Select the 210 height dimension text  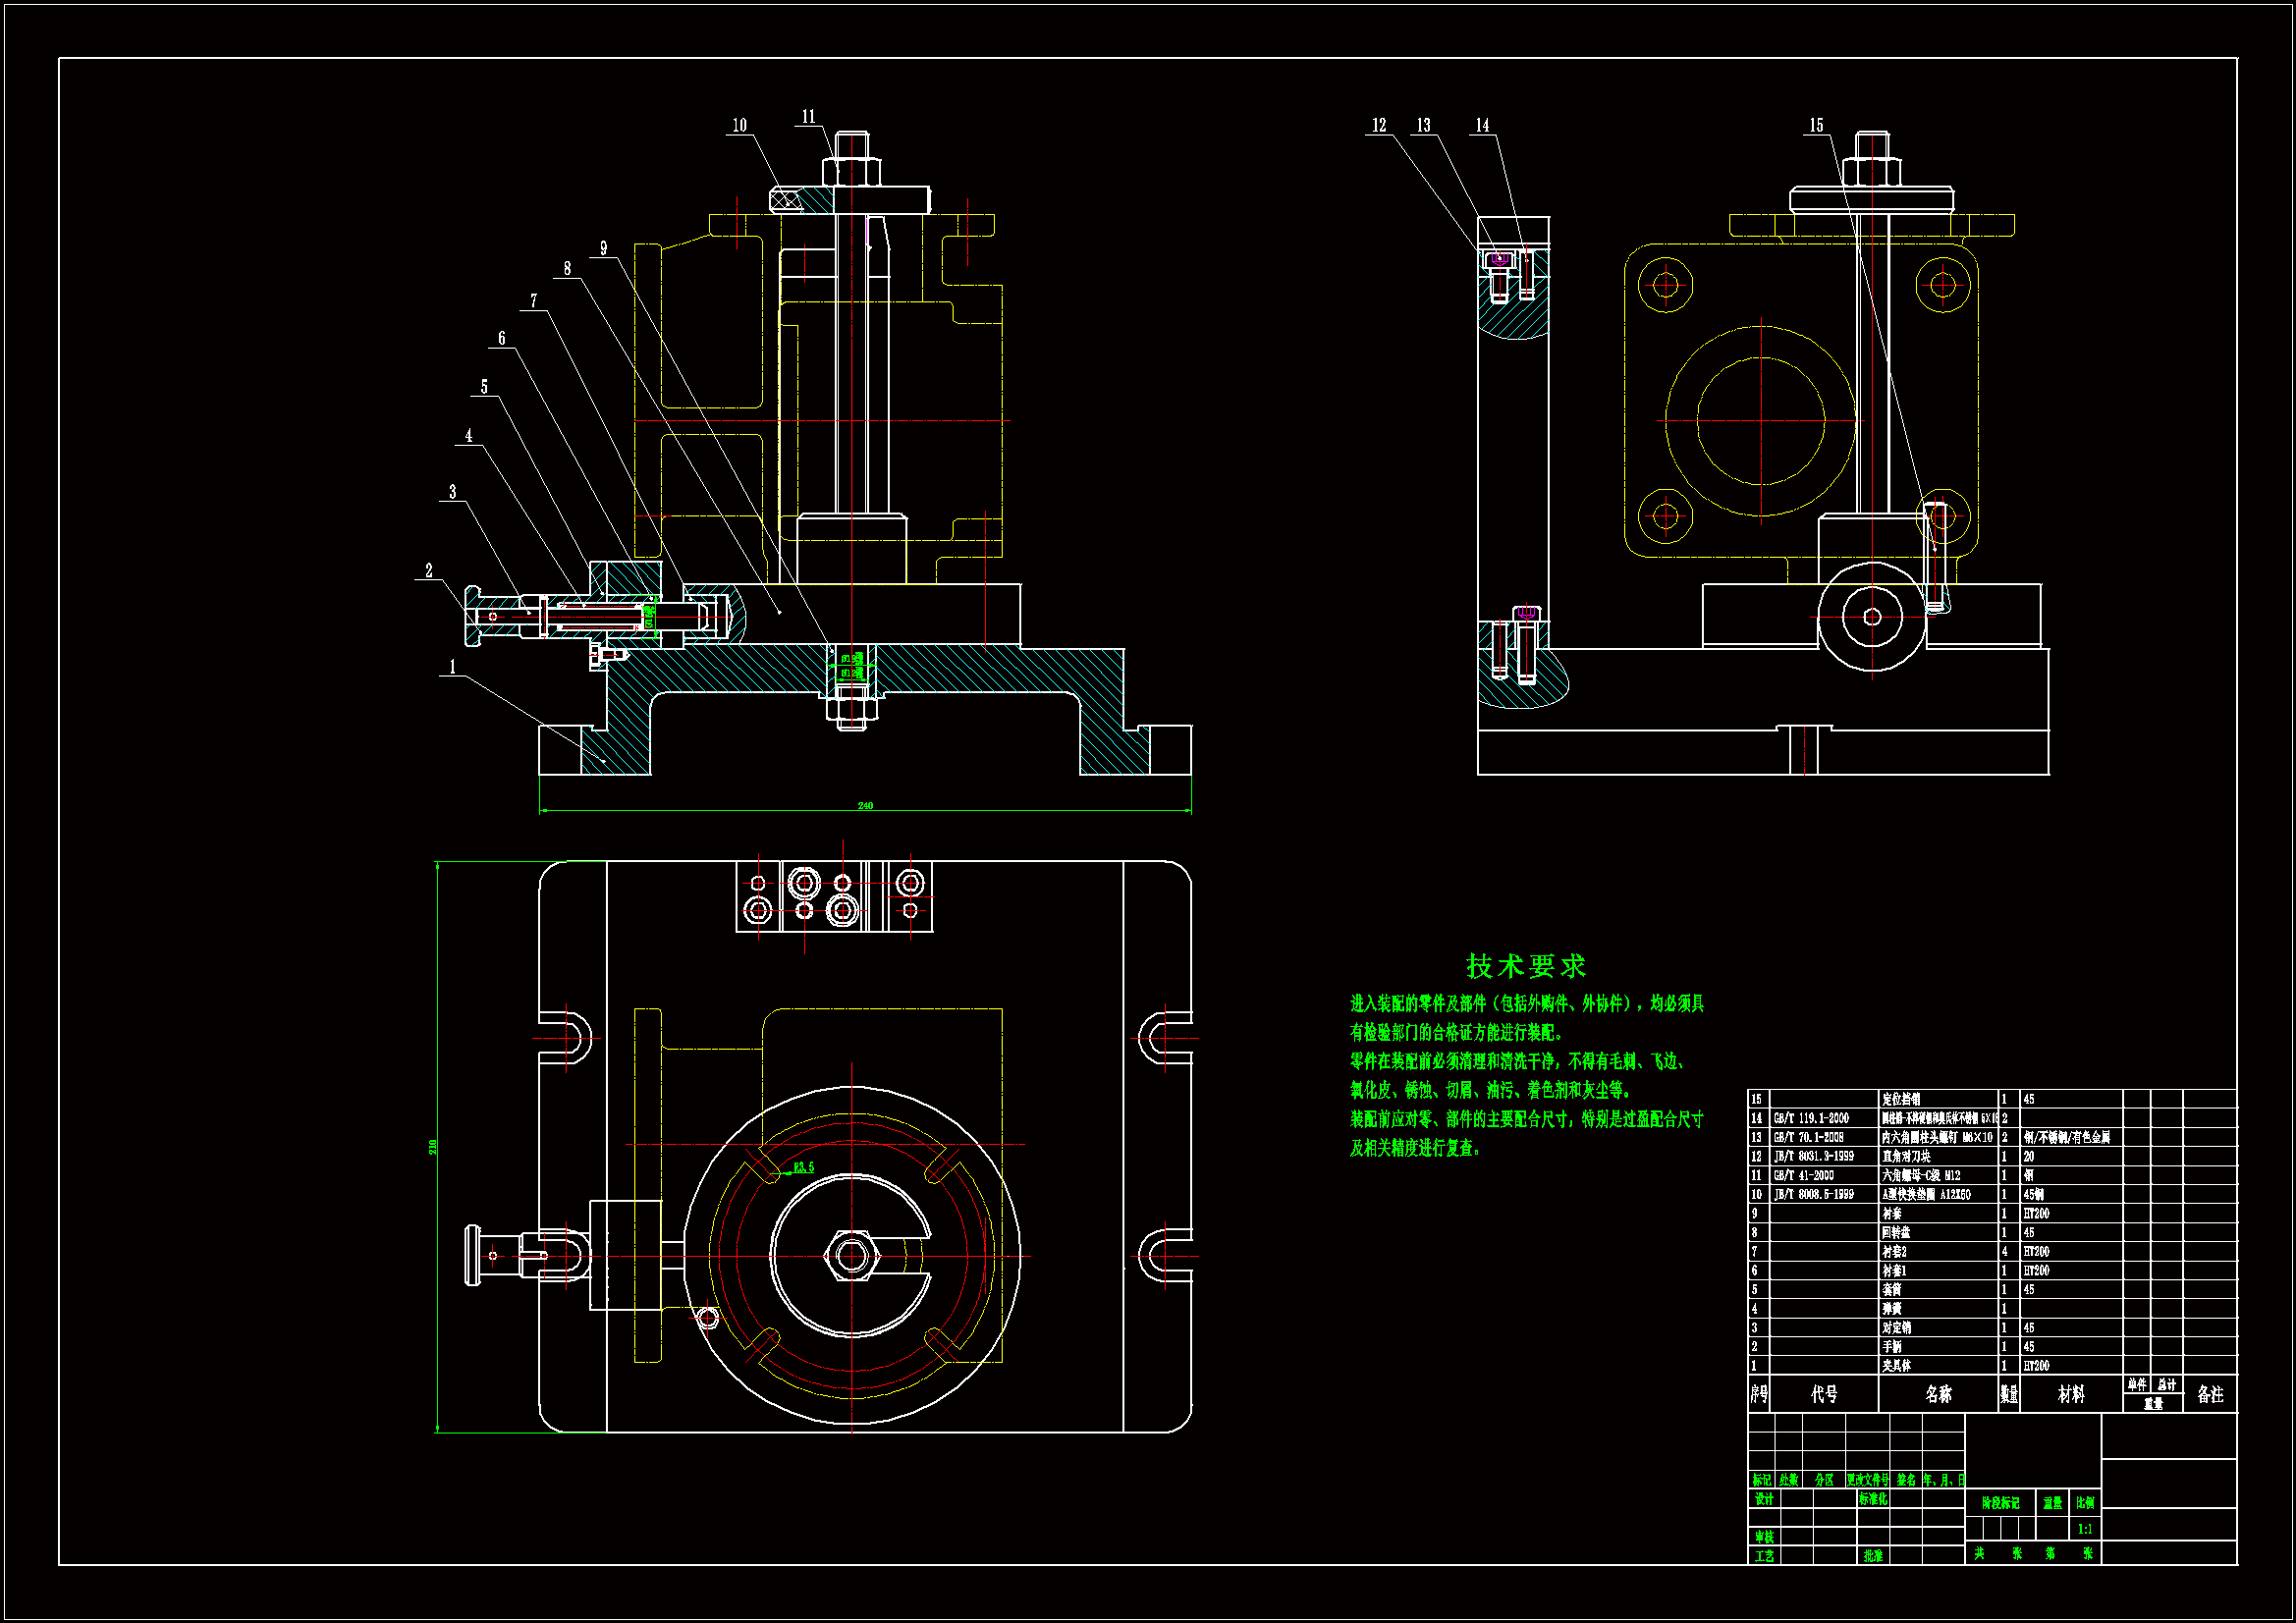pos(433,1147)
